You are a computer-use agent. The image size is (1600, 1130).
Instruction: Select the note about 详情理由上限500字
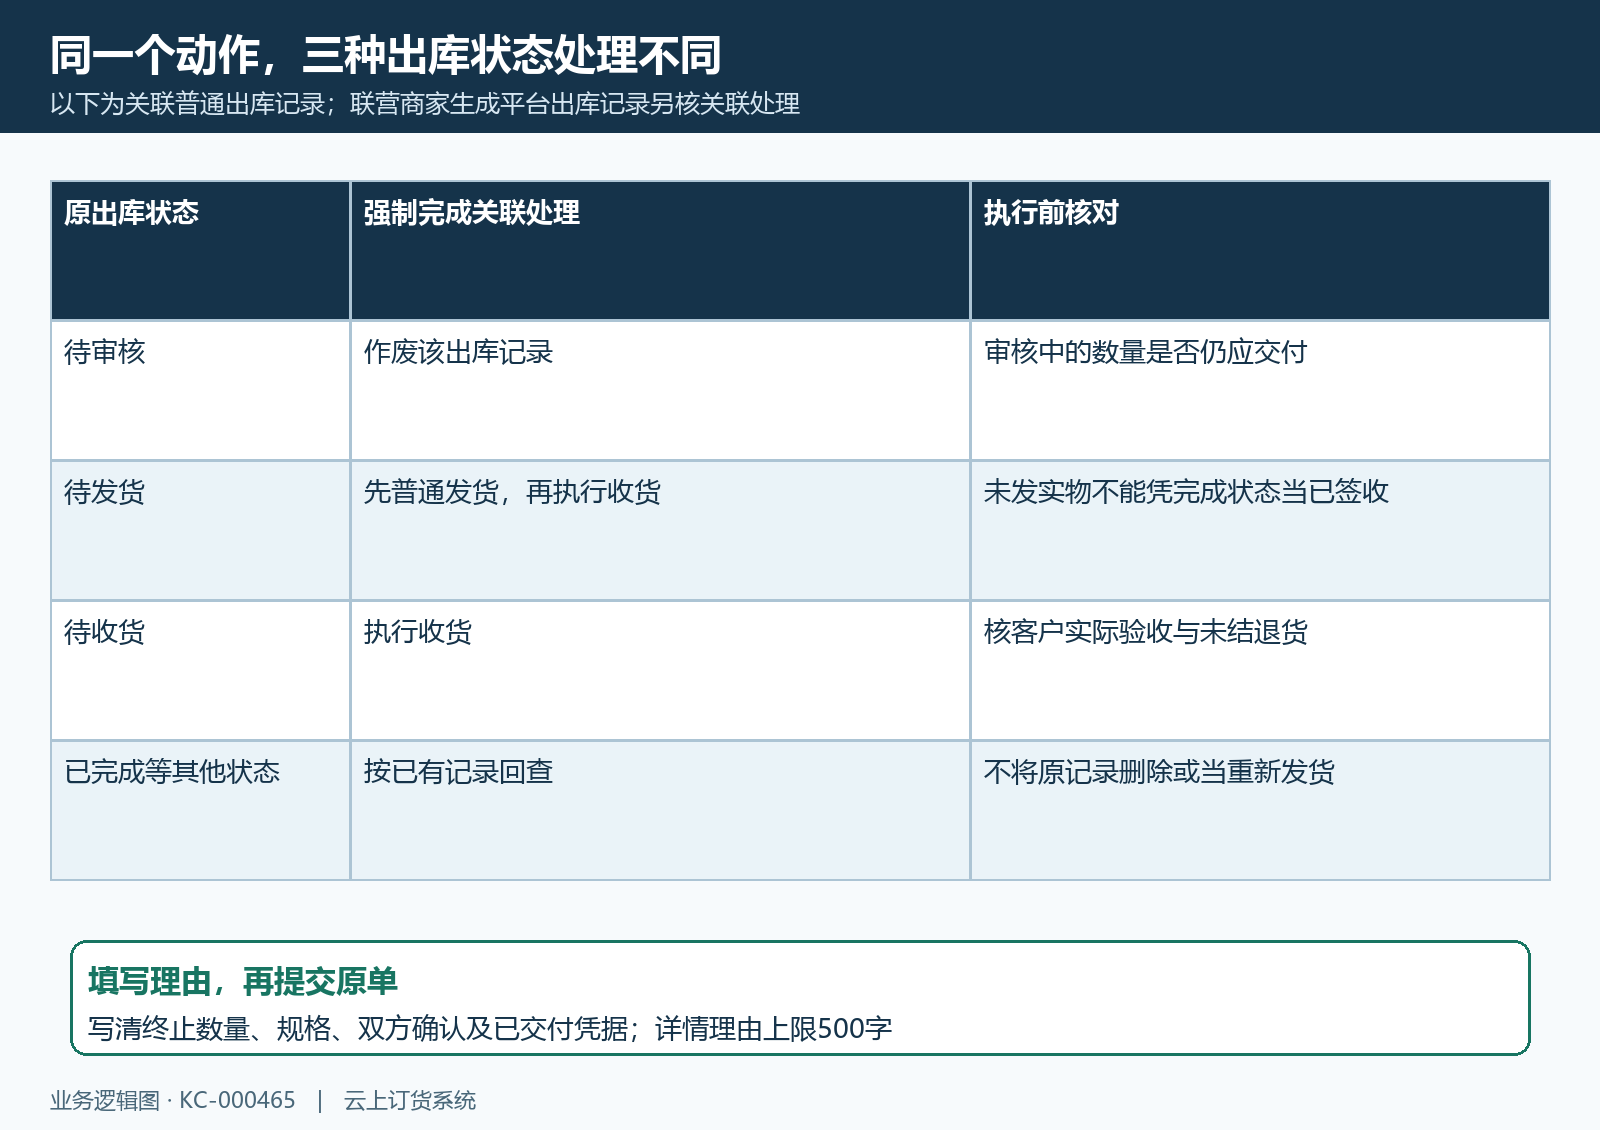click(x=490, y=1029)
